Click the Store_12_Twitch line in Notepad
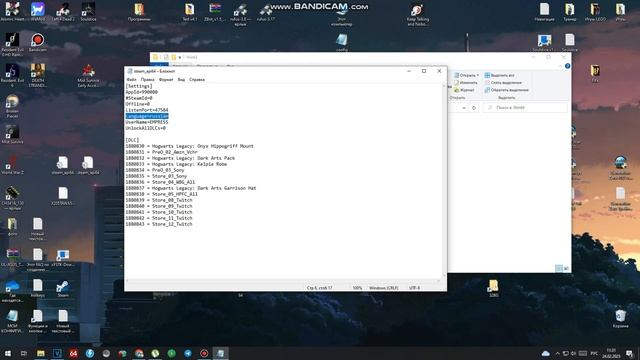640x360 pixels. point(159,224)
